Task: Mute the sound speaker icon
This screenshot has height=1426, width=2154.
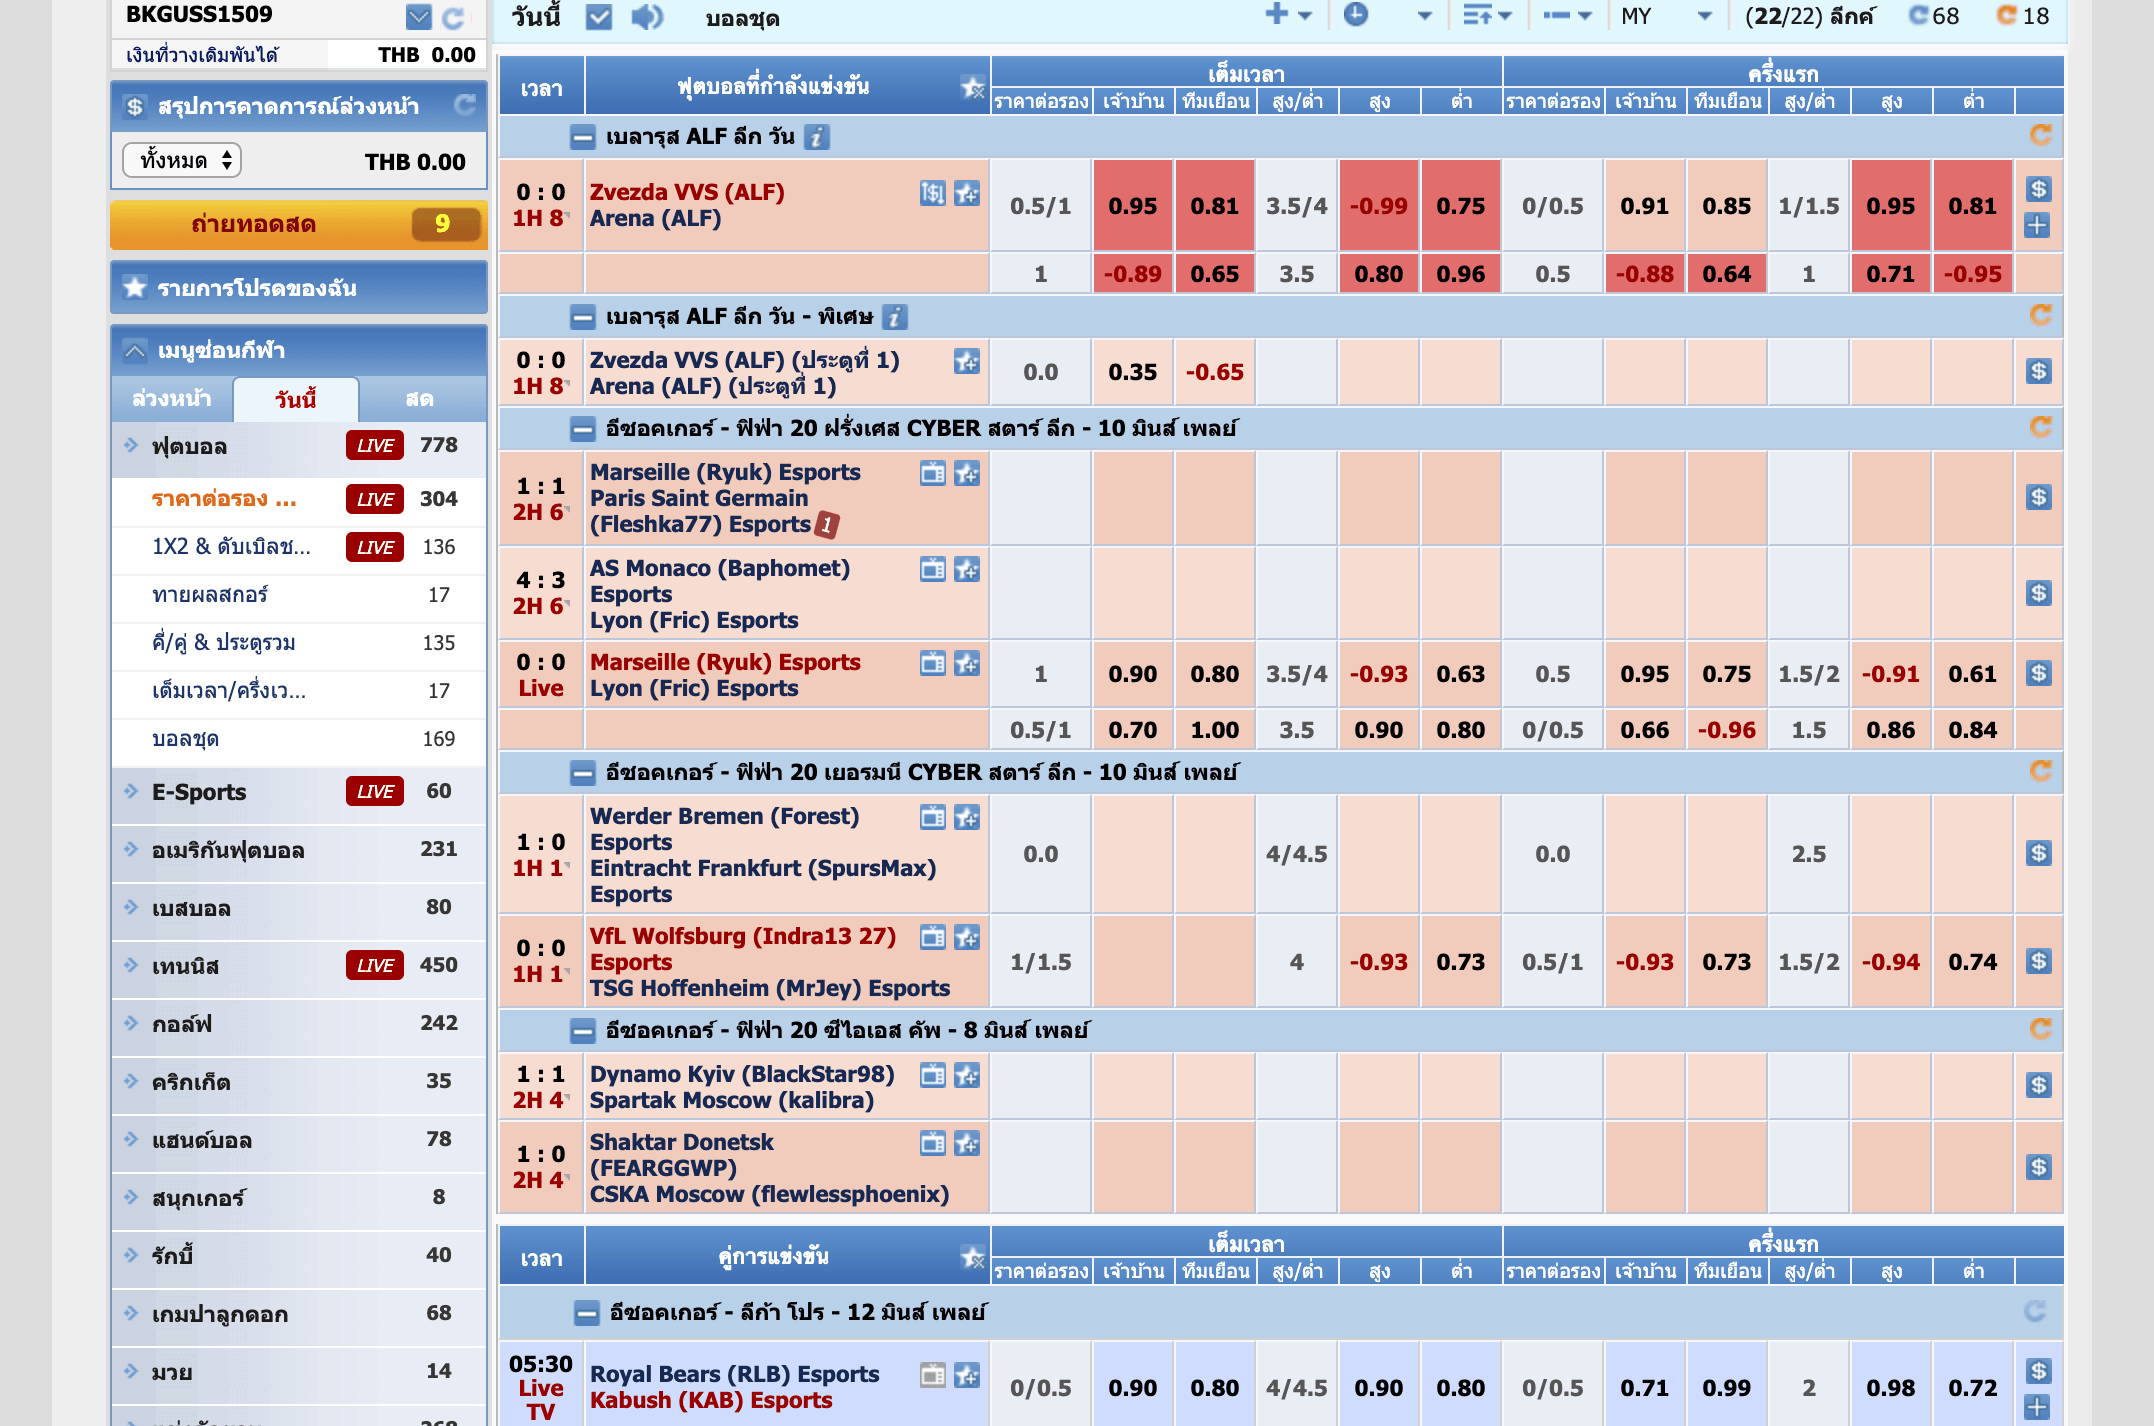Action: click(x=647, y=17)
